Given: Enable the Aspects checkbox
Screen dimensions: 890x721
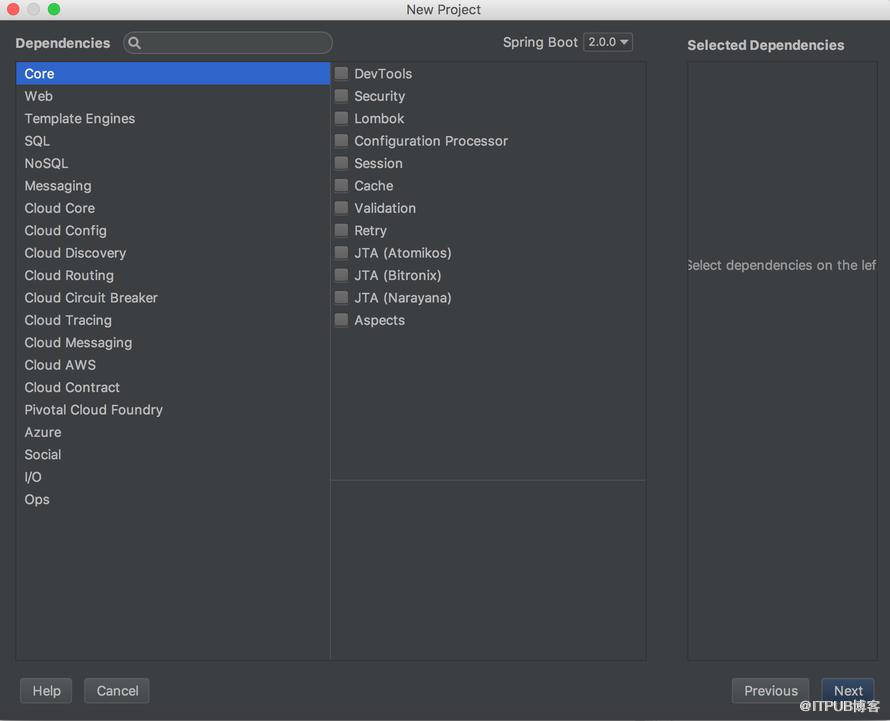Looking at the screenshot, I should [341, 320].
